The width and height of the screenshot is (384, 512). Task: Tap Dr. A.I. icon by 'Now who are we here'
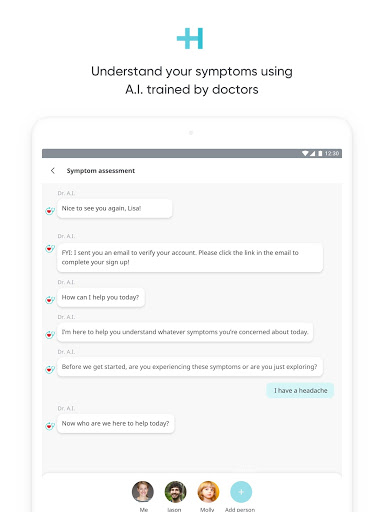pyautogui.click(x=50, y=426)
